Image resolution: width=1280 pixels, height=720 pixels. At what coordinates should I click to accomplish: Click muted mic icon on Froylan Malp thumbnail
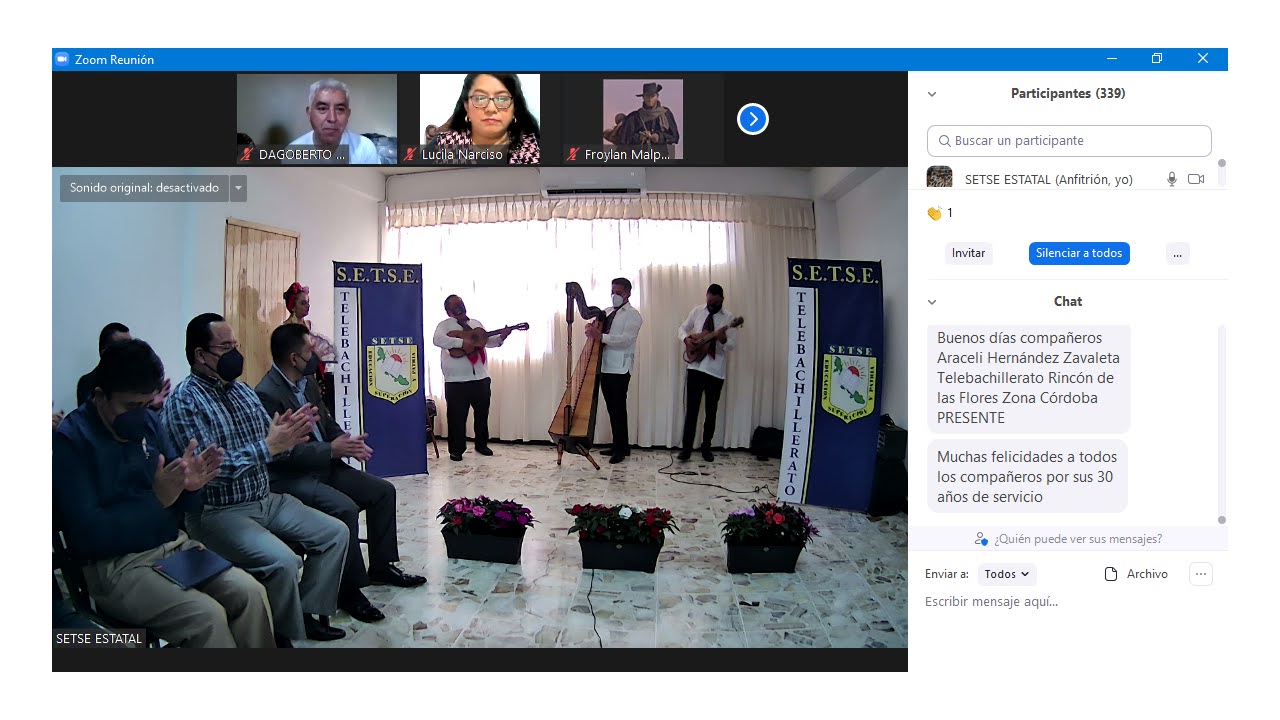(x=573, y=155)
